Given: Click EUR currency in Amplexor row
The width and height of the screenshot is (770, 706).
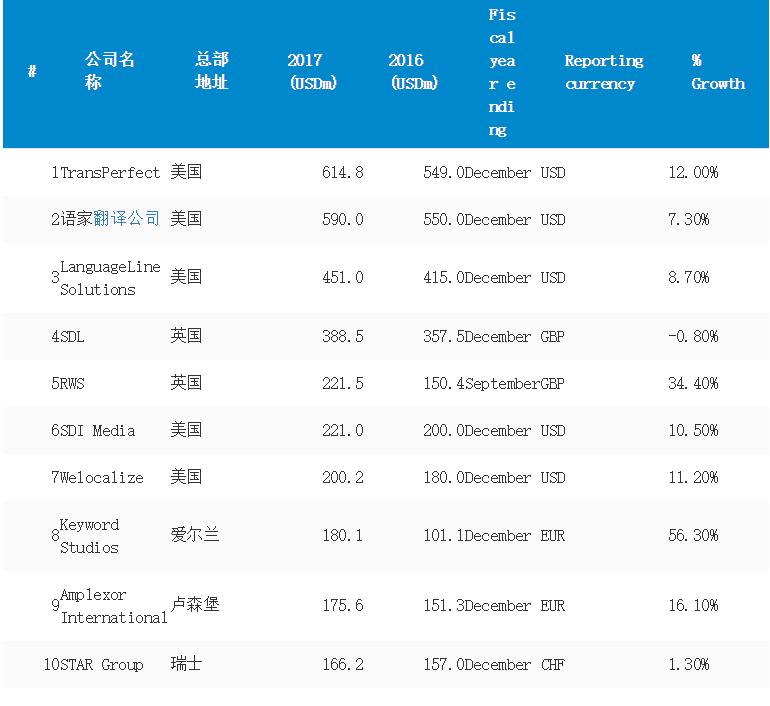Looking at the screenshot, I should point(552,606).
